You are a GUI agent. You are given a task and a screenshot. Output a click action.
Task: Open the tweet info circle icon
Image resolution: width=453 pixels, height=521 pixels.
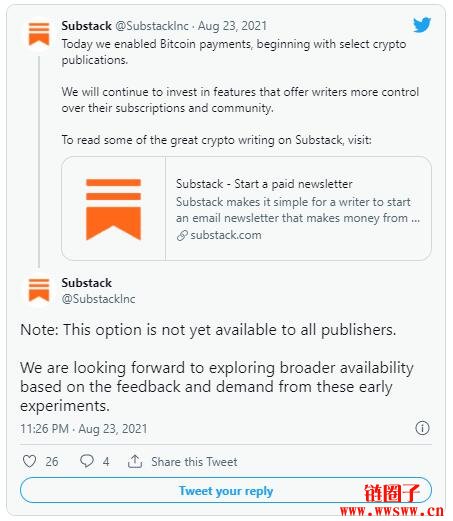(x=422, y=428)
